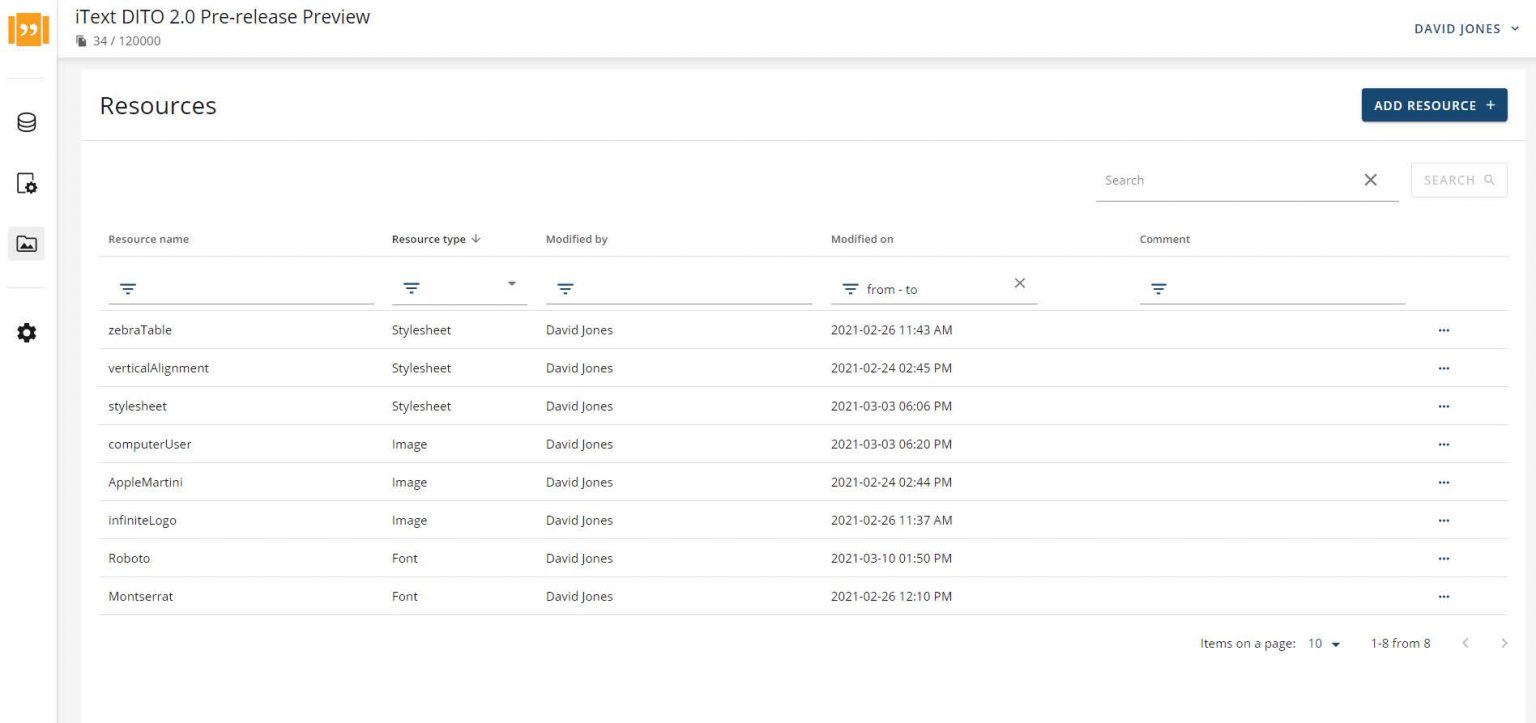Select the Resources image icon in the sidebar
1536x723 pixels.
pyautogui.click(x=27, y=242)
